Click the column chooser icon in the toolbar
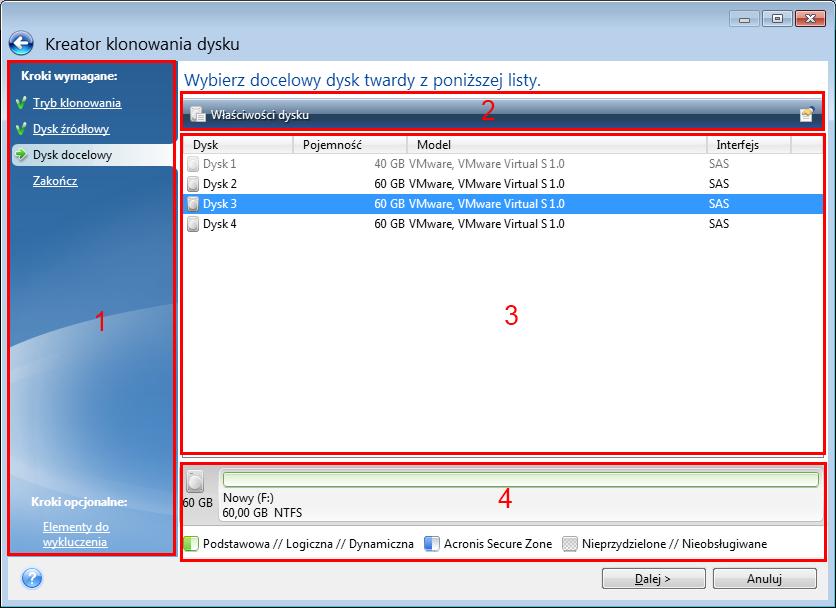Viewport: 836px width, 608px height. (807, 114)
